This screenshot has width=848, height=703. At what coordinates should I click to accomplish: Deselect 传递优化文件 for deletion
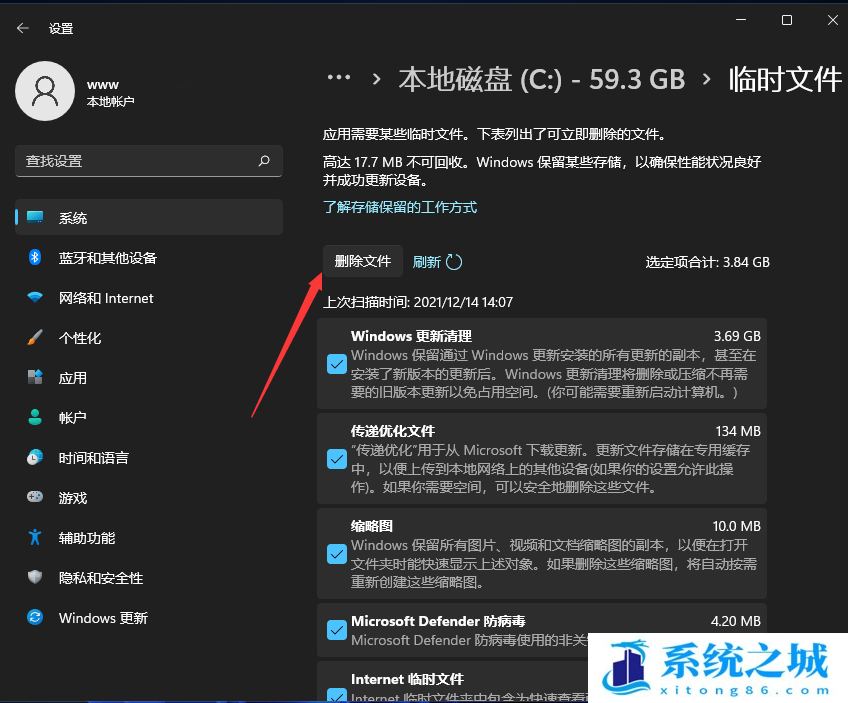(337, 459)
